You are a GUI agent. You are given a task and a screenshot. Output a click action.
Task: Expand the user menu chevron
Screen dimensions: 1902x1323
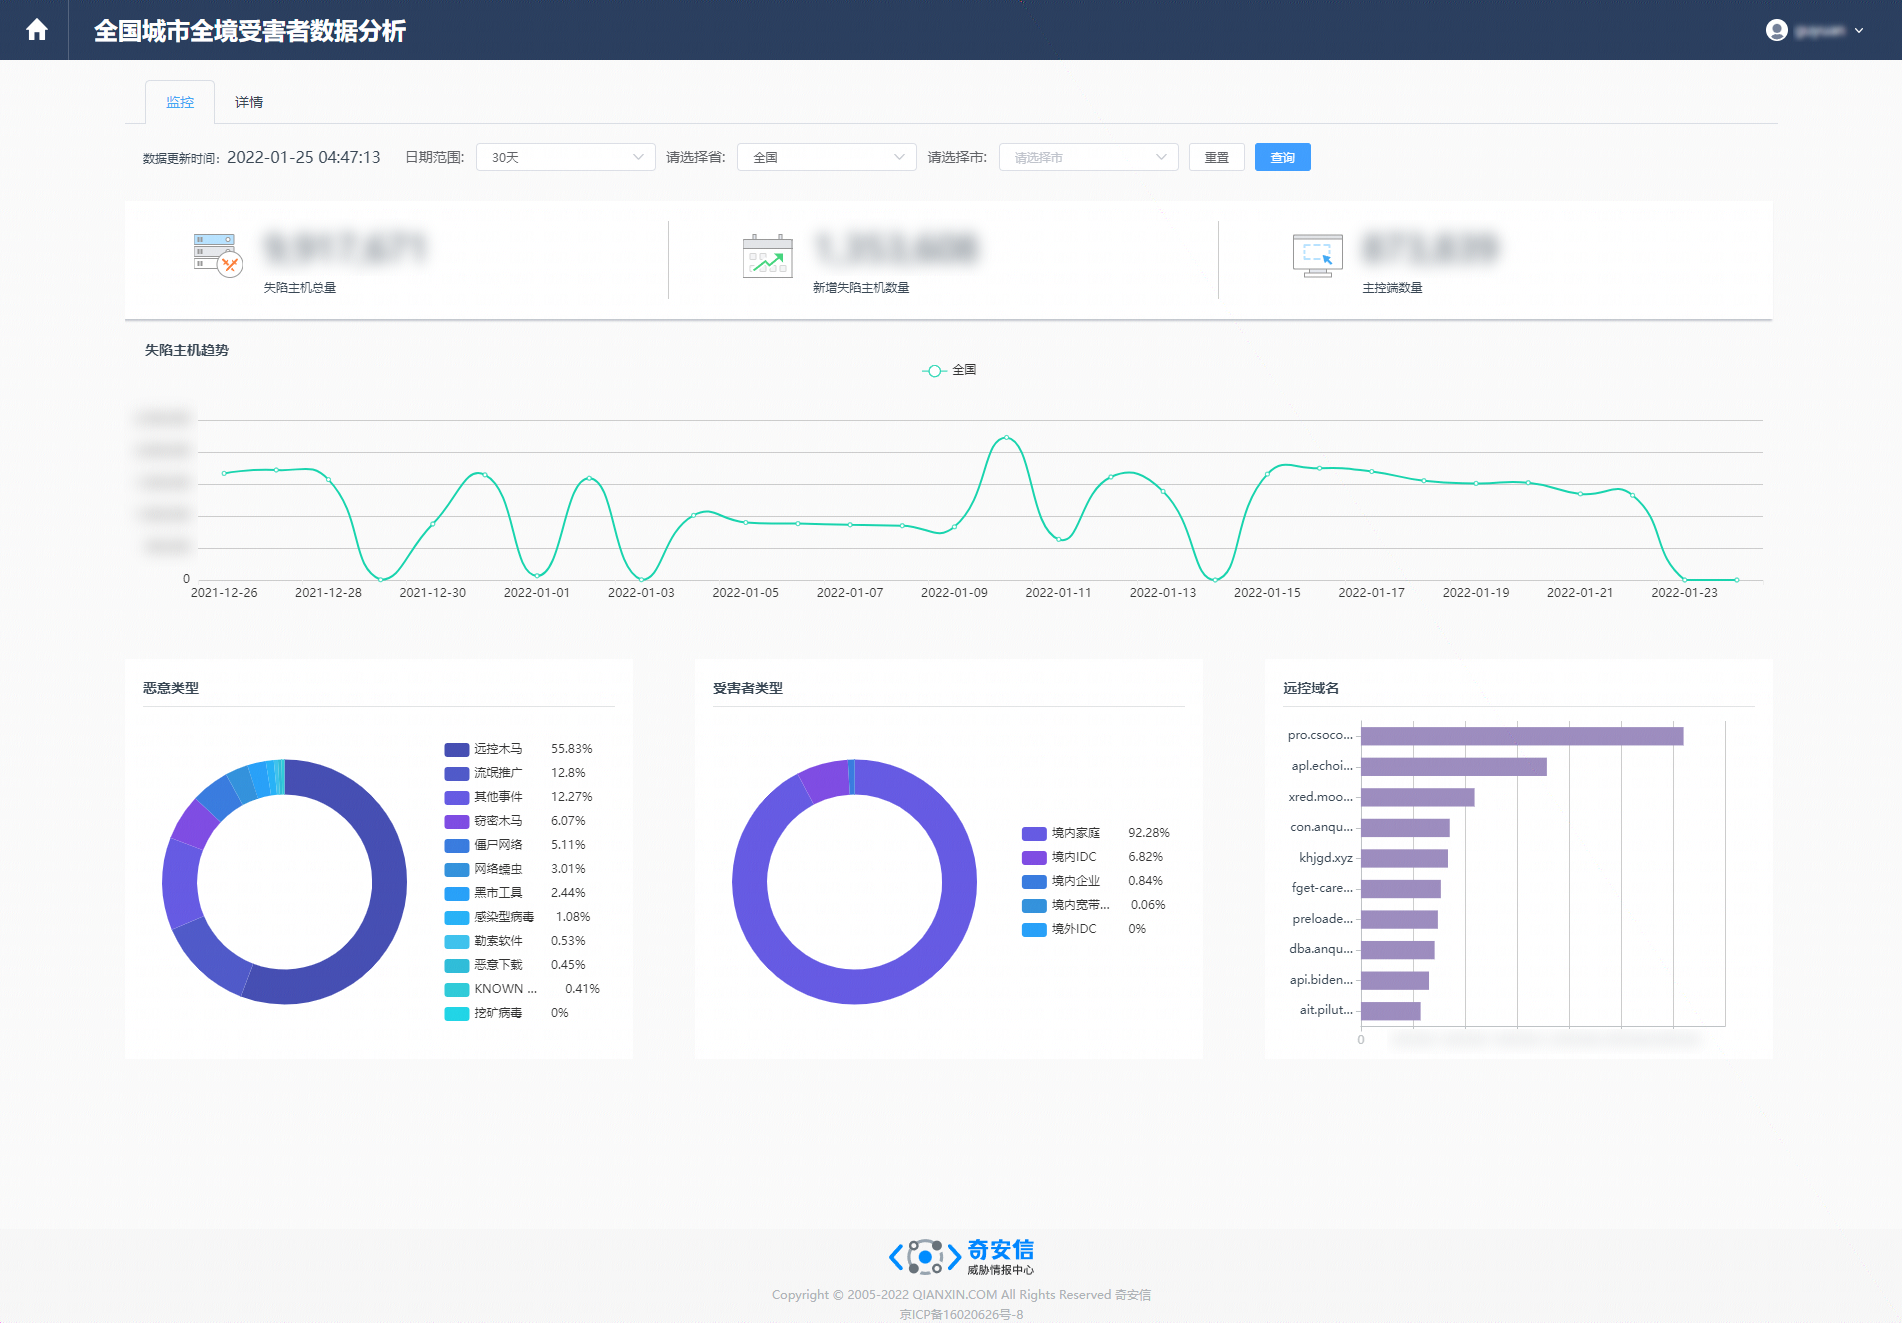(1859, 31)
